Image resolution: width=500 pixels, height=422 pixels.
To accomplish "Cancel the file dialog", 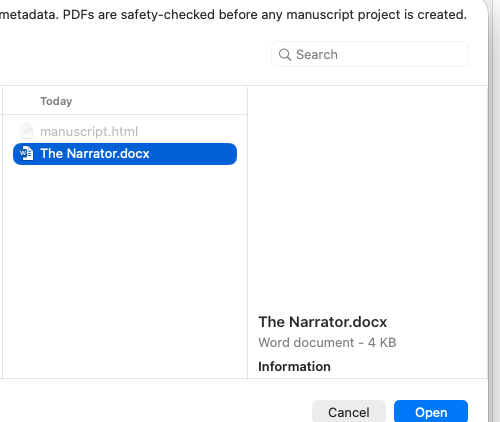I will (349, 412).
